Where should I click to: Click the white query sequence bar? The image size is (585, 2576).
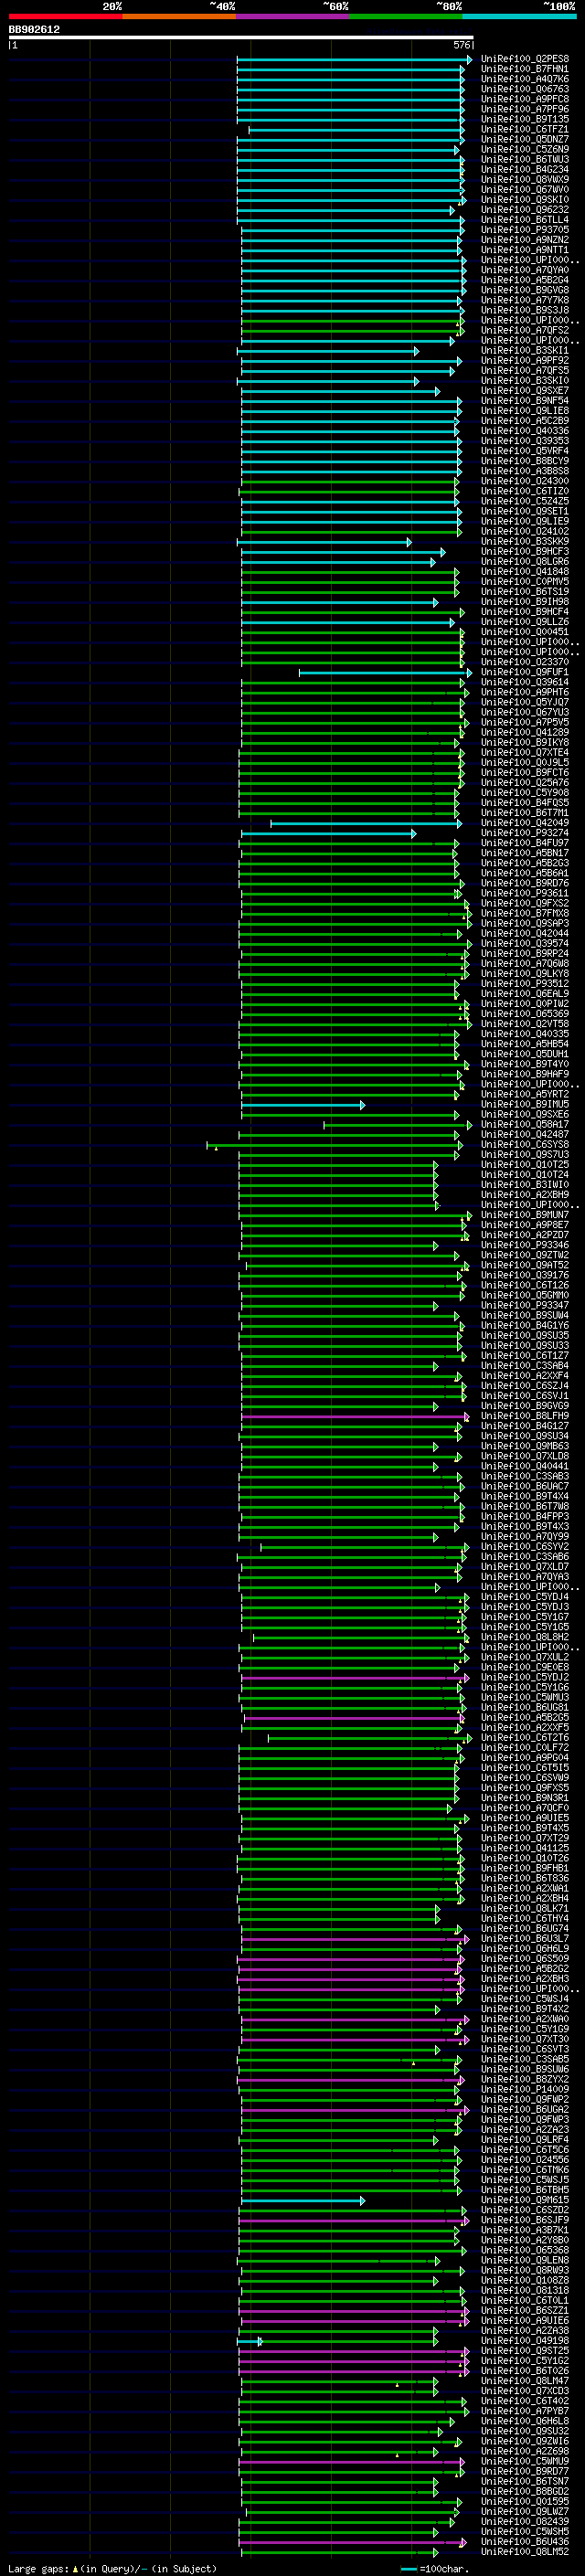241,38
